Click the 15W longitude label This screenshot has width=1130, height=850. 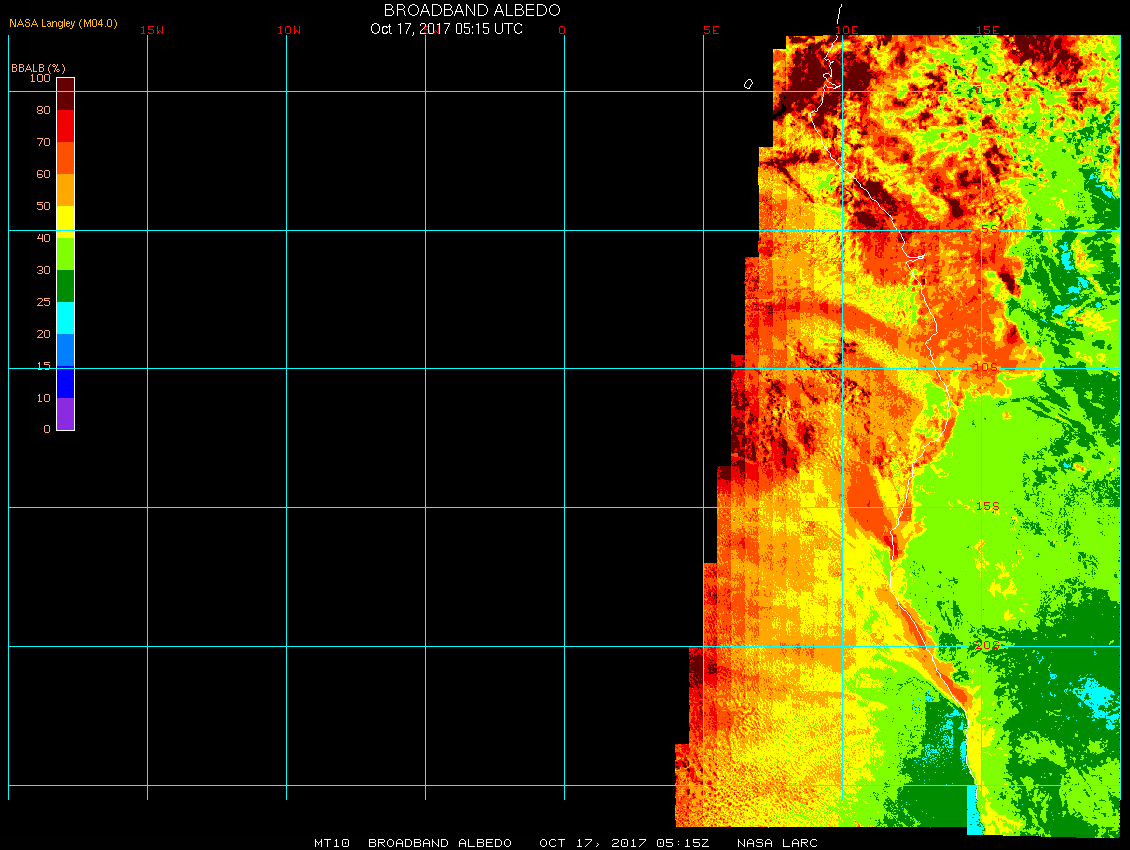pyautogui.click(x=152, y=30)
